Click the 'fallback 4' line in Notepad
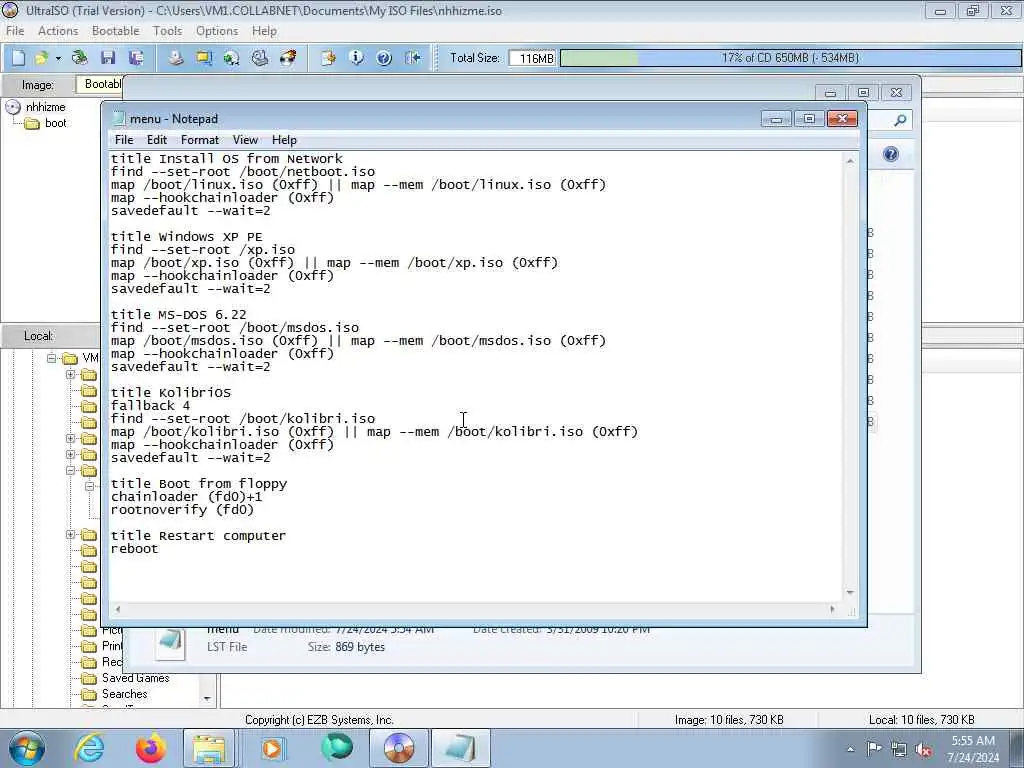This screenshot has width=1024, height=768. click(150, 406)
